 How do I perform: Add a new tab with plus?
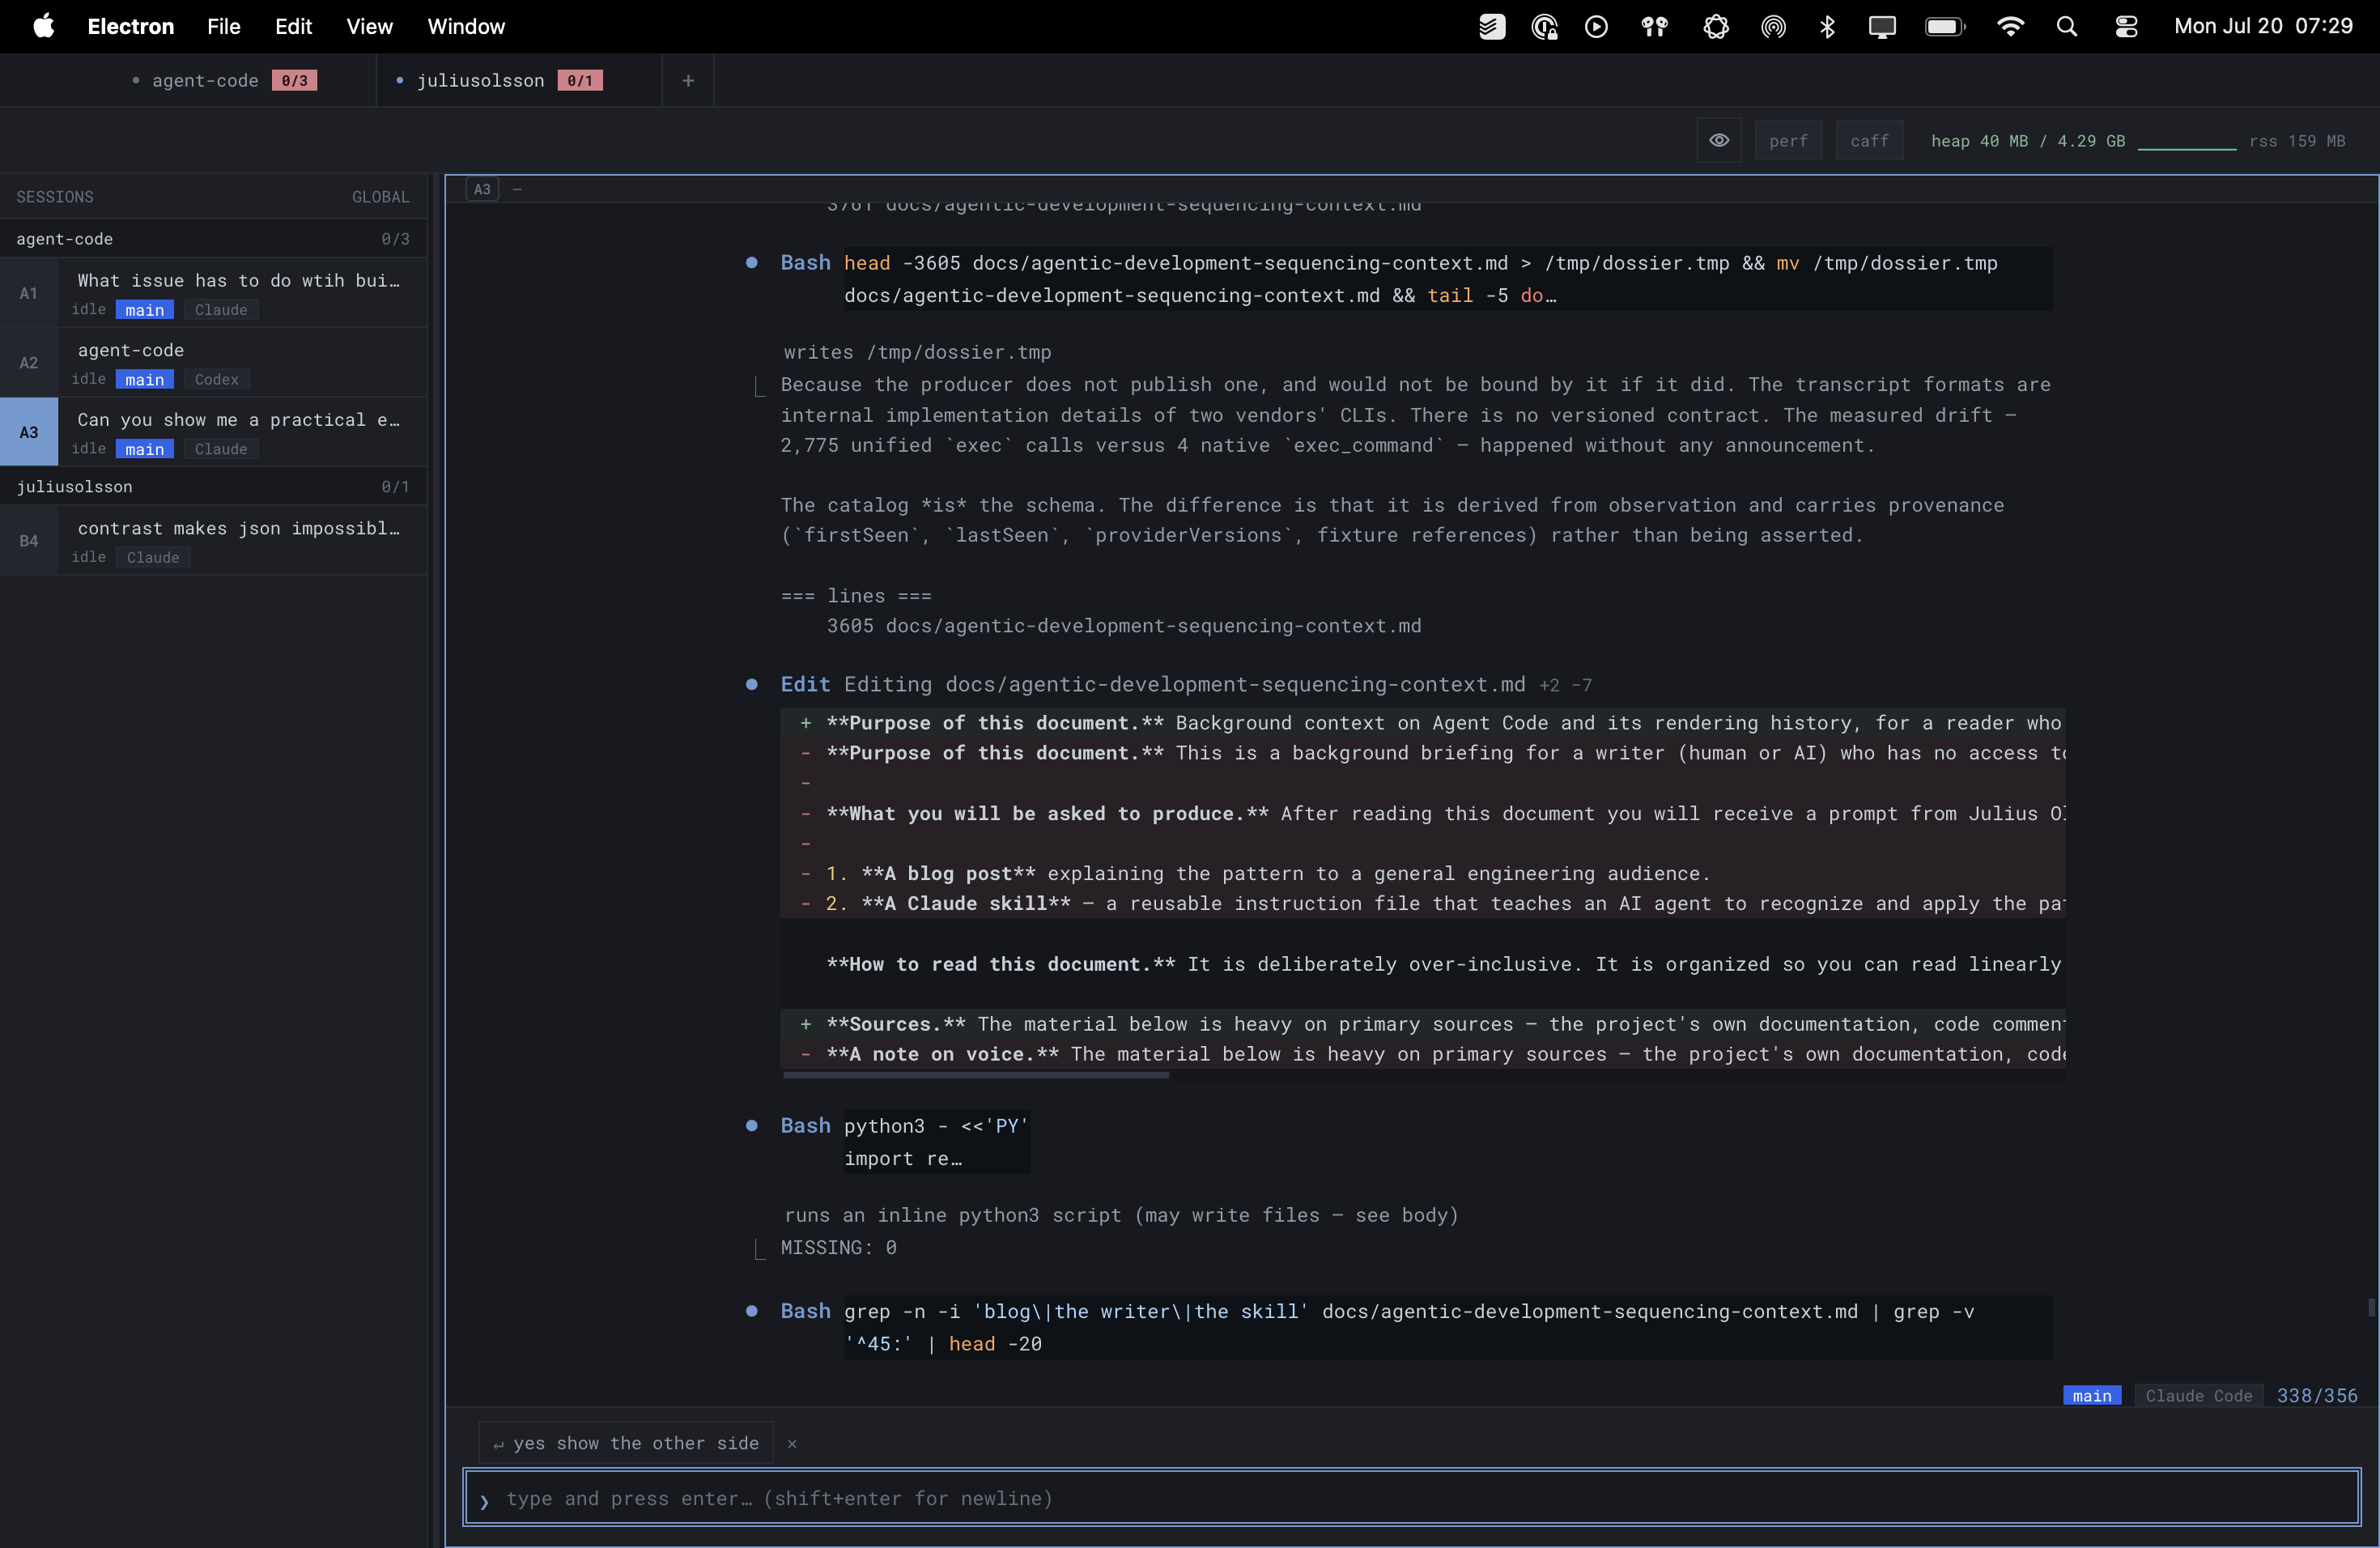click(x=688, y=81)
